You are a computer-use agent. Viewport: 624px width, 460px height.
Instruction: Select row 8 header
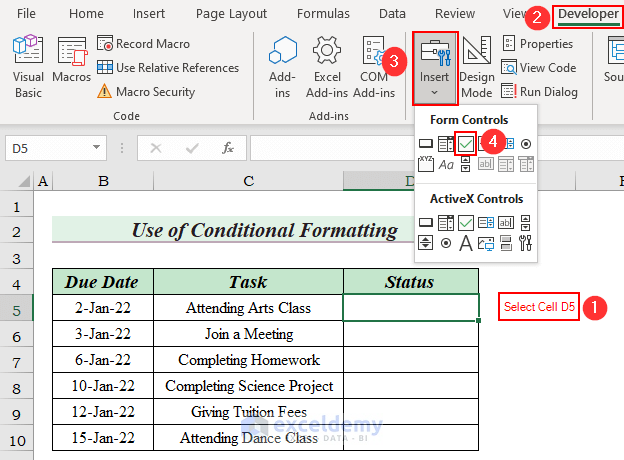[x=16, y=386]
